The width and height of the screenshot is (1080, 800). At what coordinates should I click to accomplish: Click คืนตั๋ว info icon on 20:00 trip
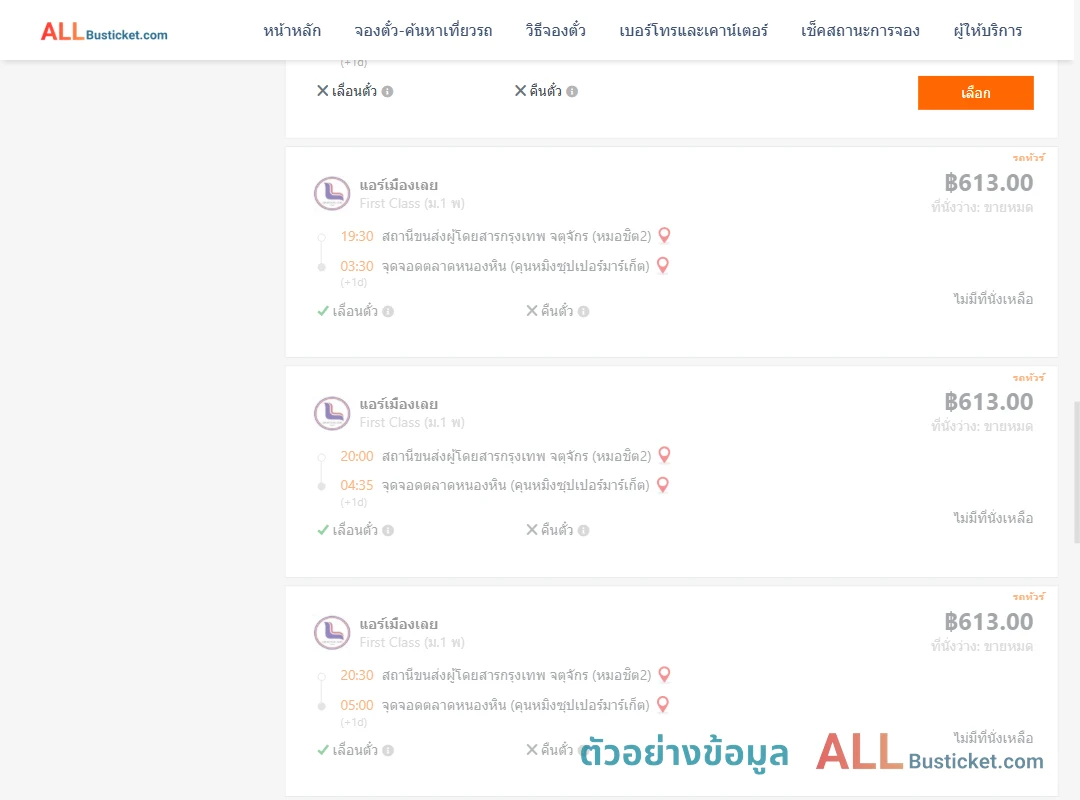(583, 531)
